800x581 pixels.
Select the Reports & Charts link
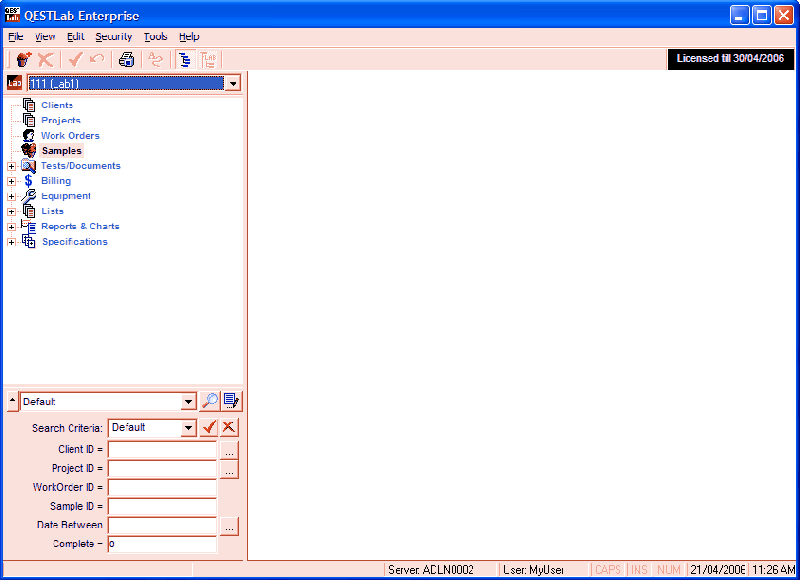tap(78, 226)
